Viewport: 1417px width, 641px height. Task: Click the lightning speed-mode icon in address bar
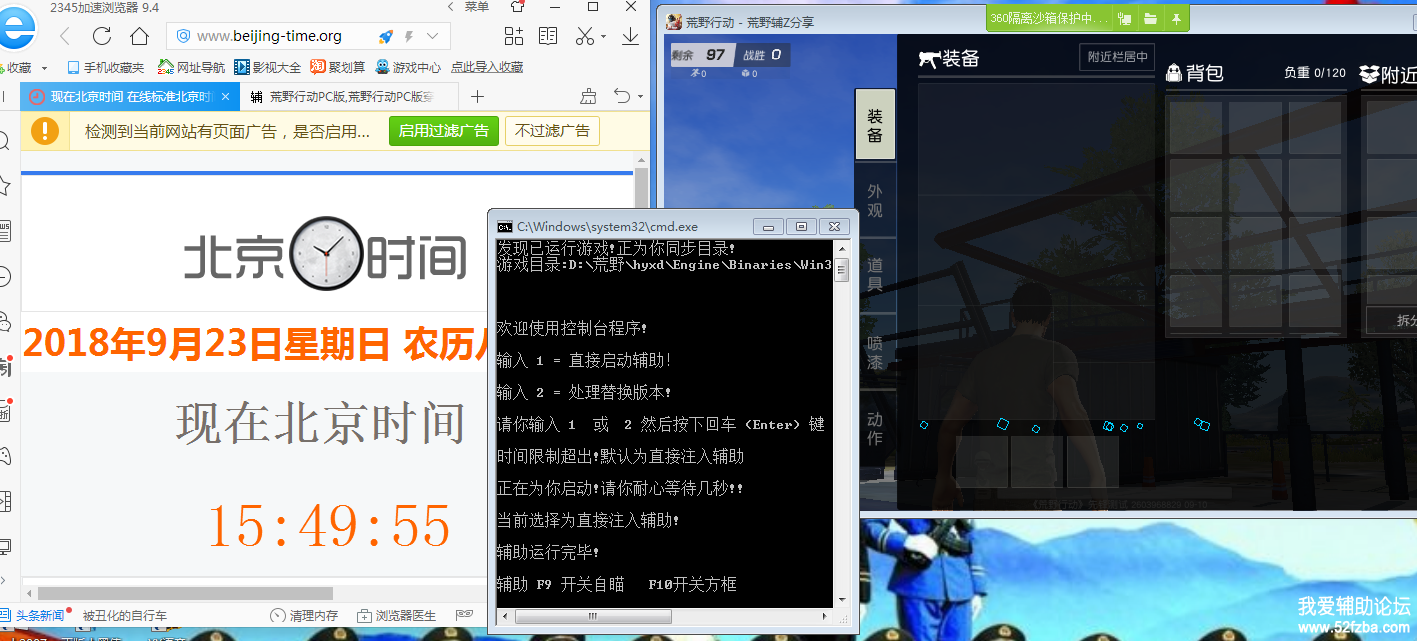pos(409,36)
